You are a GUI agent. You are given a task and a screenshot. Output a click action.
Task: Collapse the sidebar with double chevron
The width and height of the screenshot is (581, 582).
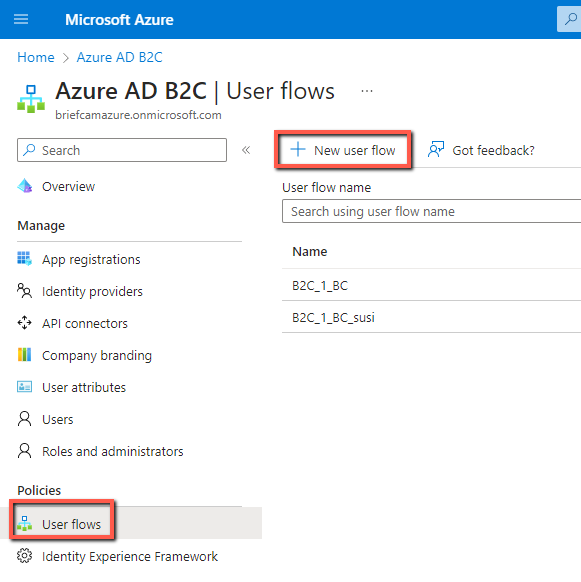[246, 150]
